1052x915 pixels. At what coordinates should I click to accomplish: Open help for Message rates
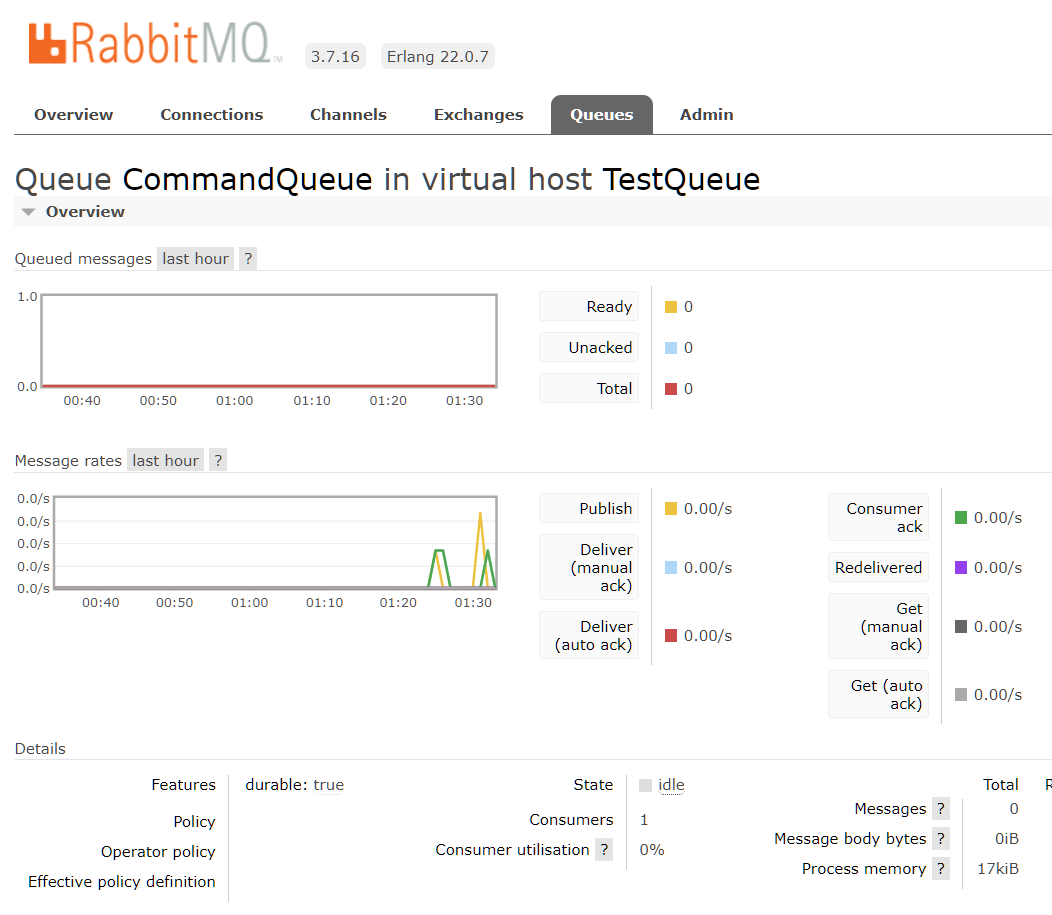pos(218,461)
